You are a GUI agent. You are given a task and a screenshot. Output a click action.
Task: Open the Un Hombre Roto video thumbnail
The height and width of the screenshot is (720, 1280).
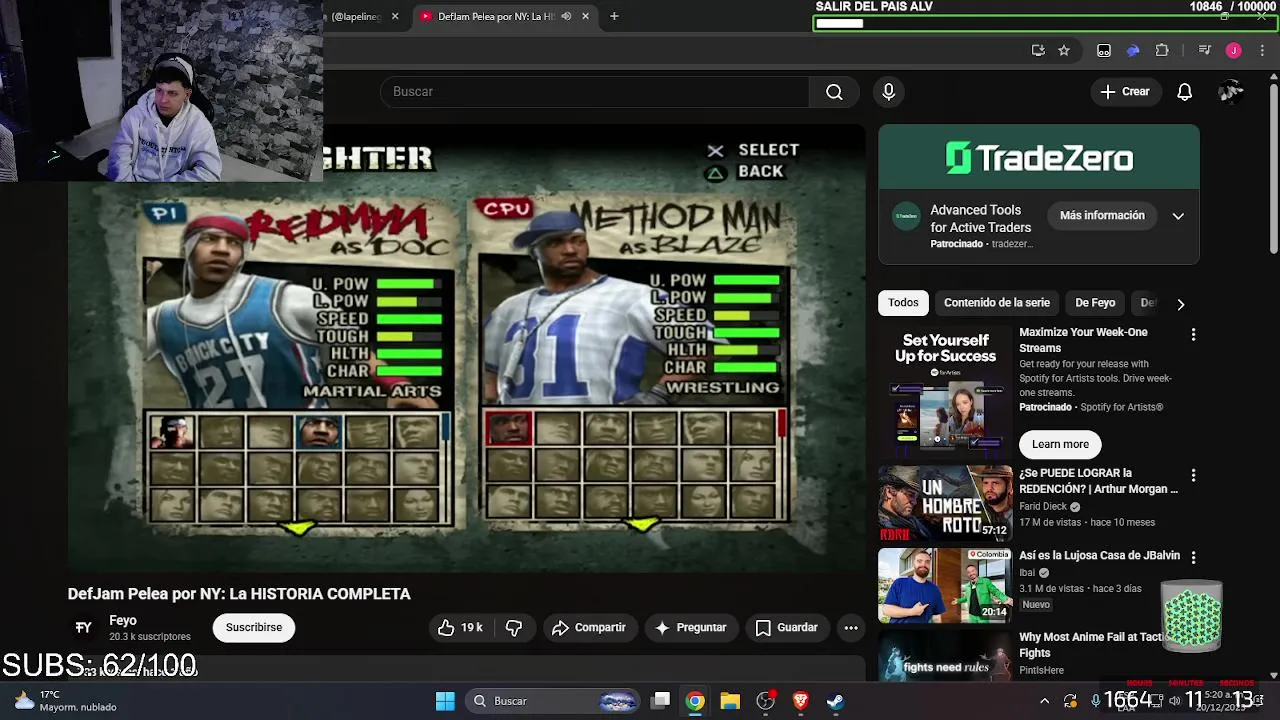(x=945, y=503)
